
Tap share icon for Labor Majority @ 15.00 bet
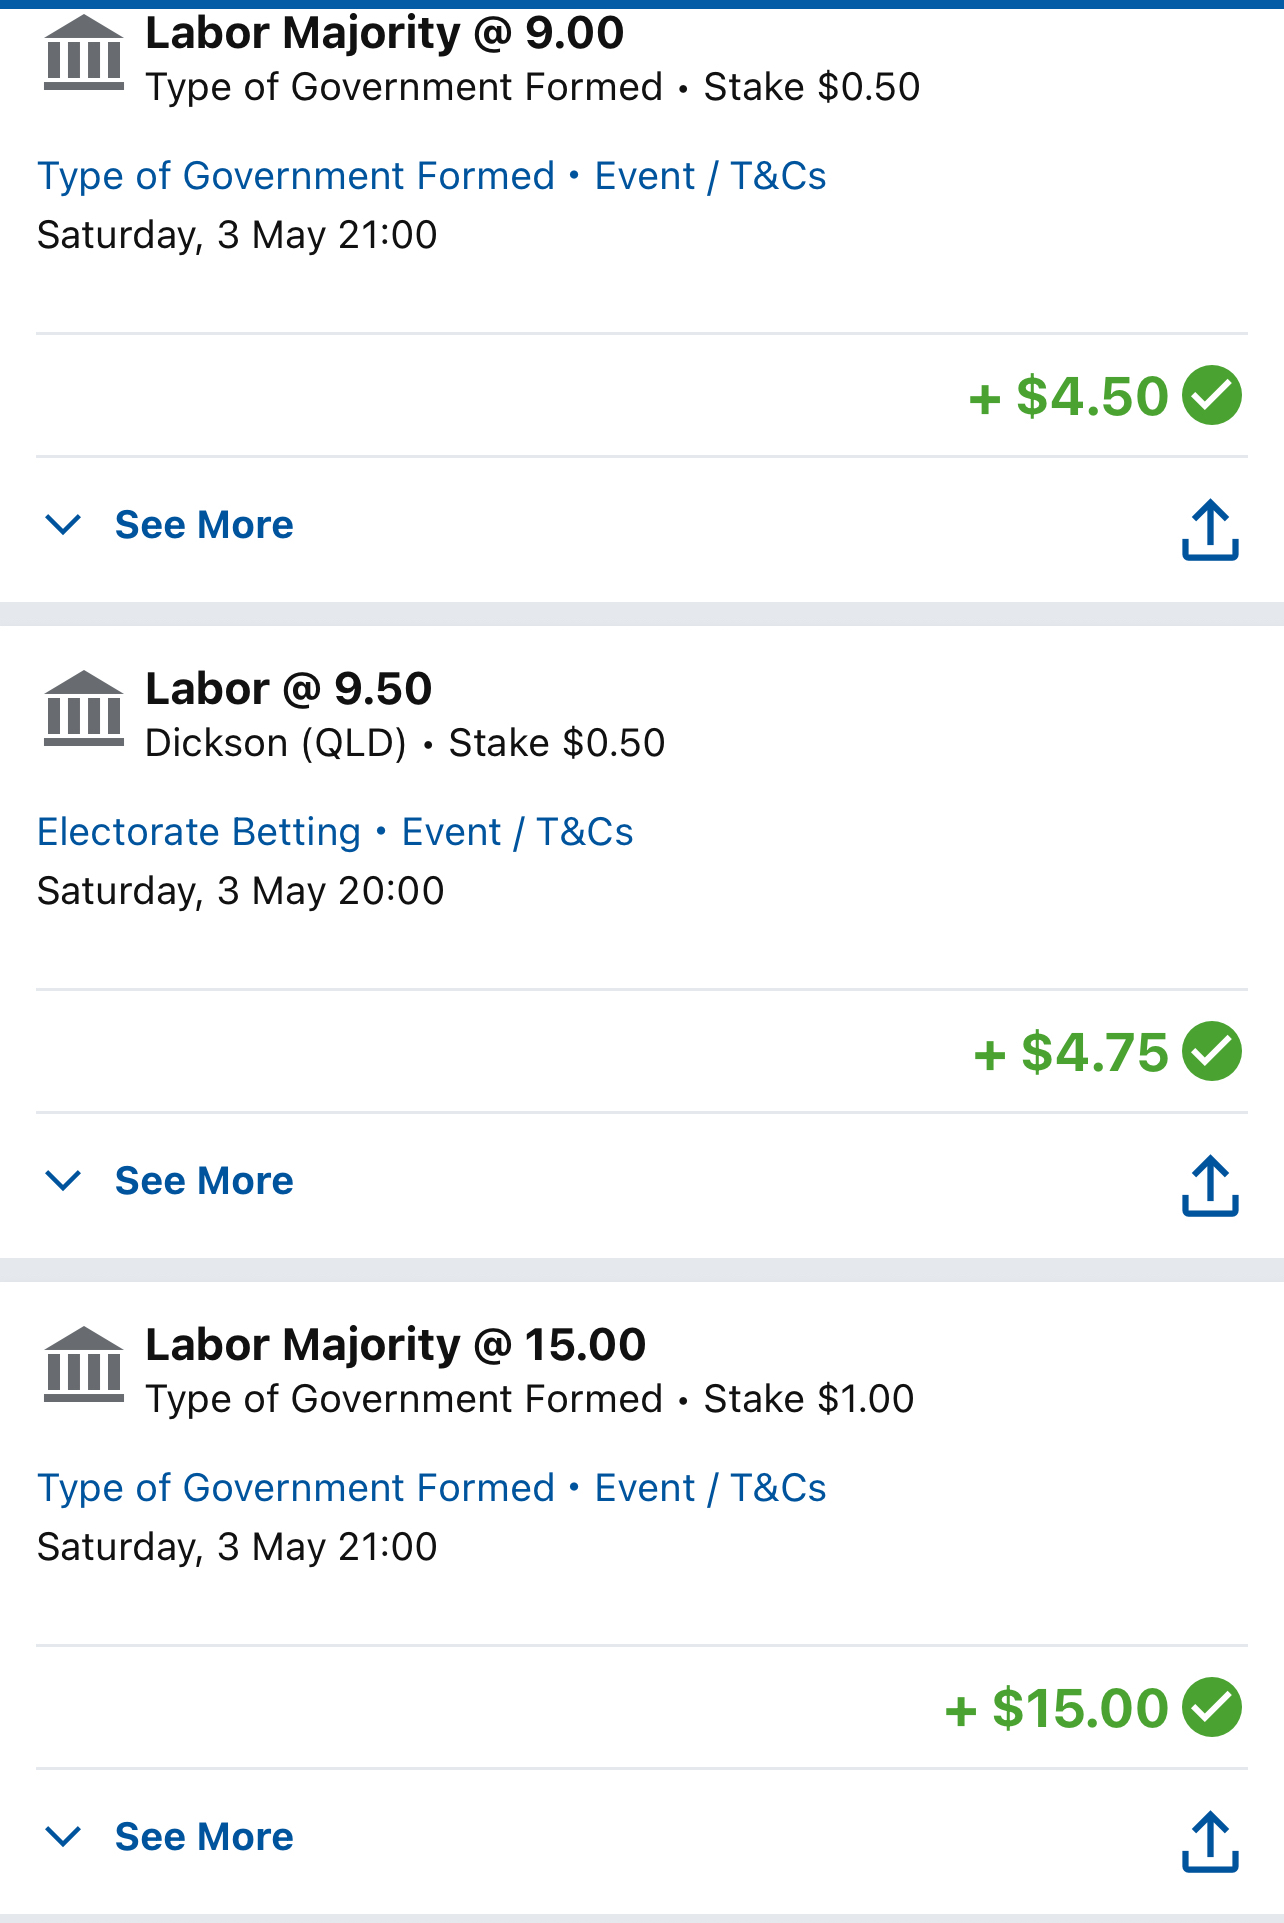(1210, 1841)
